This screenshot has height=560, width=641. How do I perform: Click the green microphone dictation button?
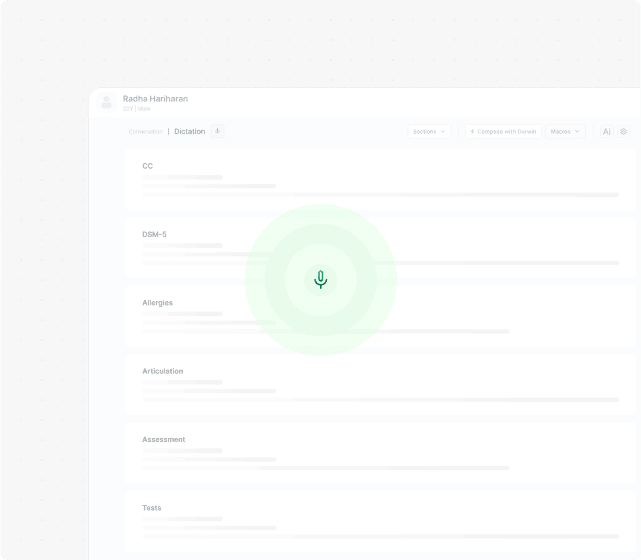320,280
